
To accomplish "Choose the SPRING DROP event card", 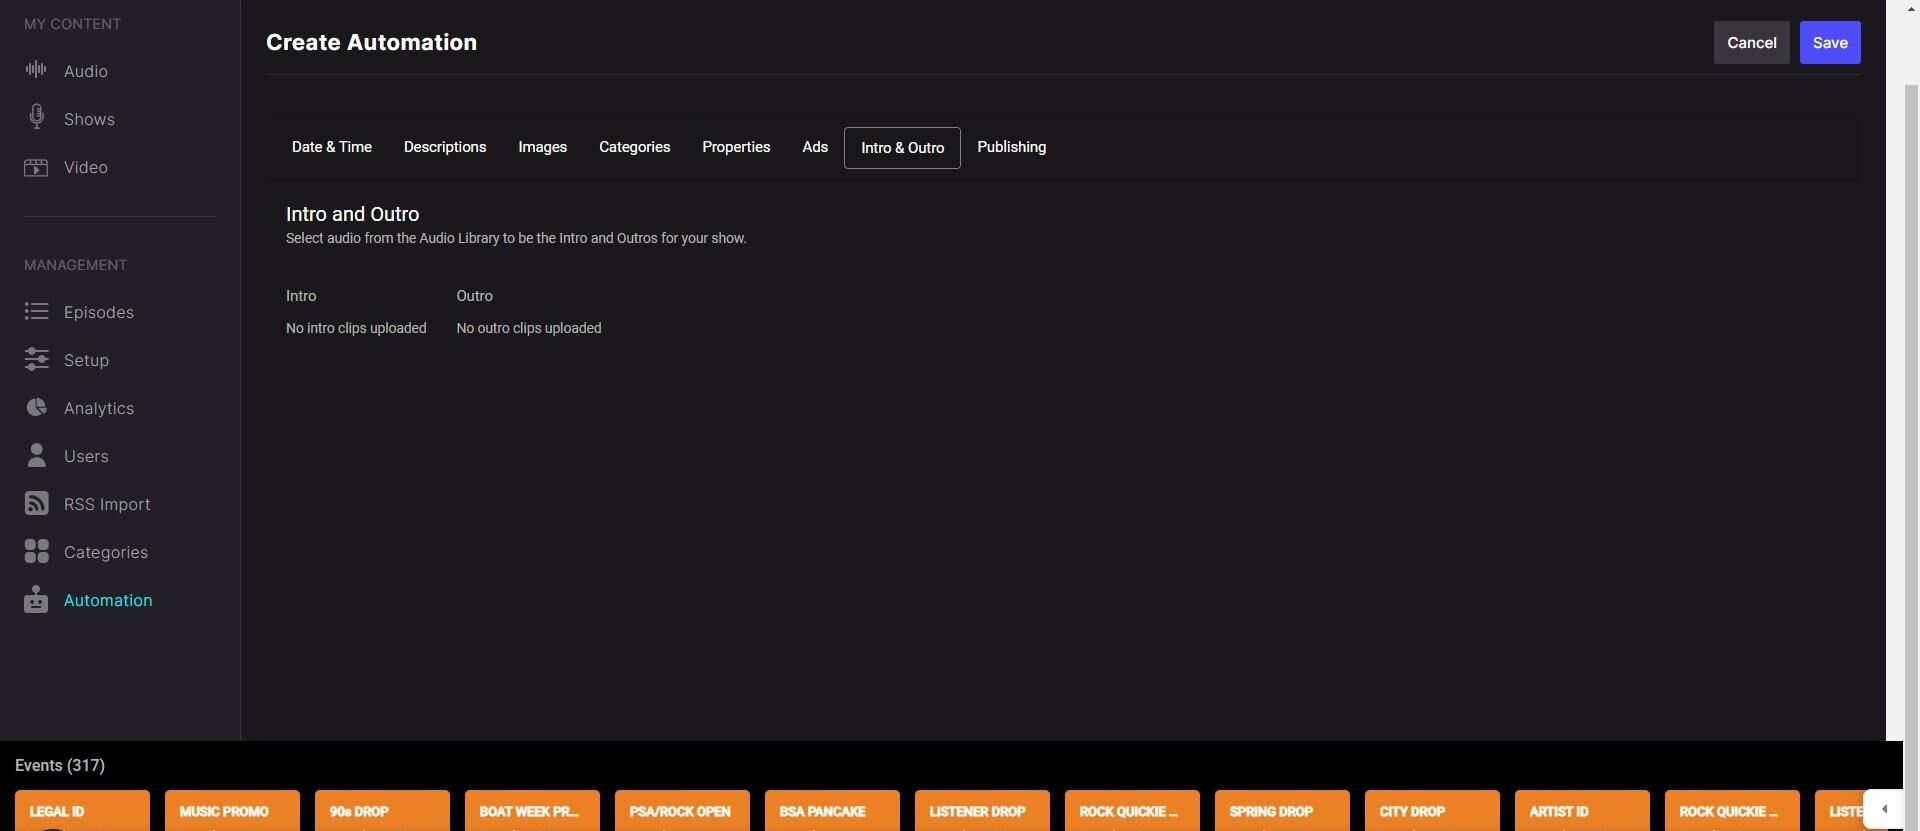I will (1282, 811).
